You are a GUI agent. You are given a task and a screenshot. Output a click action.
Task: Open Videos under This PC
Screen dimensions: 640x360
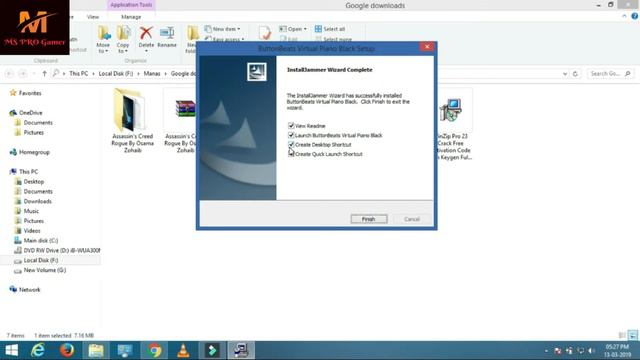click(28, 231)
